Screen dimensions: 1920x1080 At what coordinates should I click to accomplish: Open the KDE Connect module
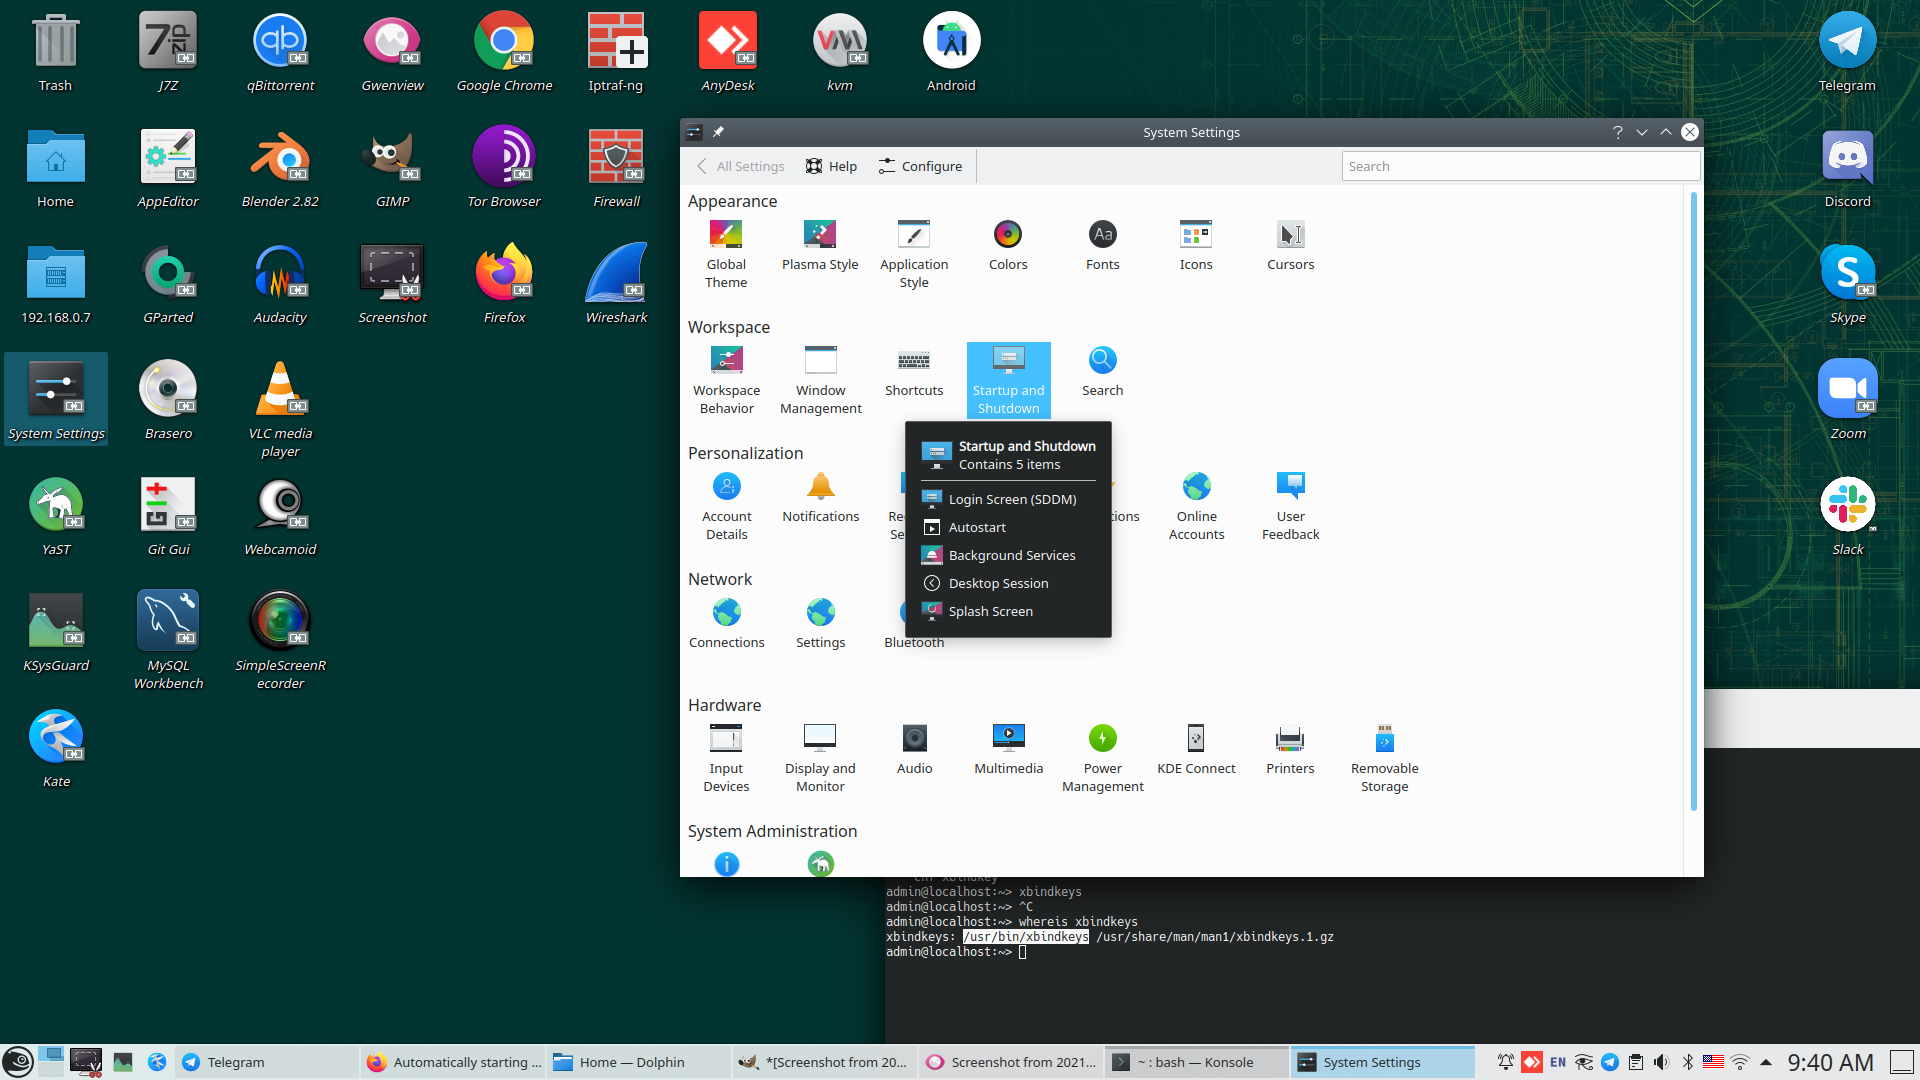point(1196,740)
